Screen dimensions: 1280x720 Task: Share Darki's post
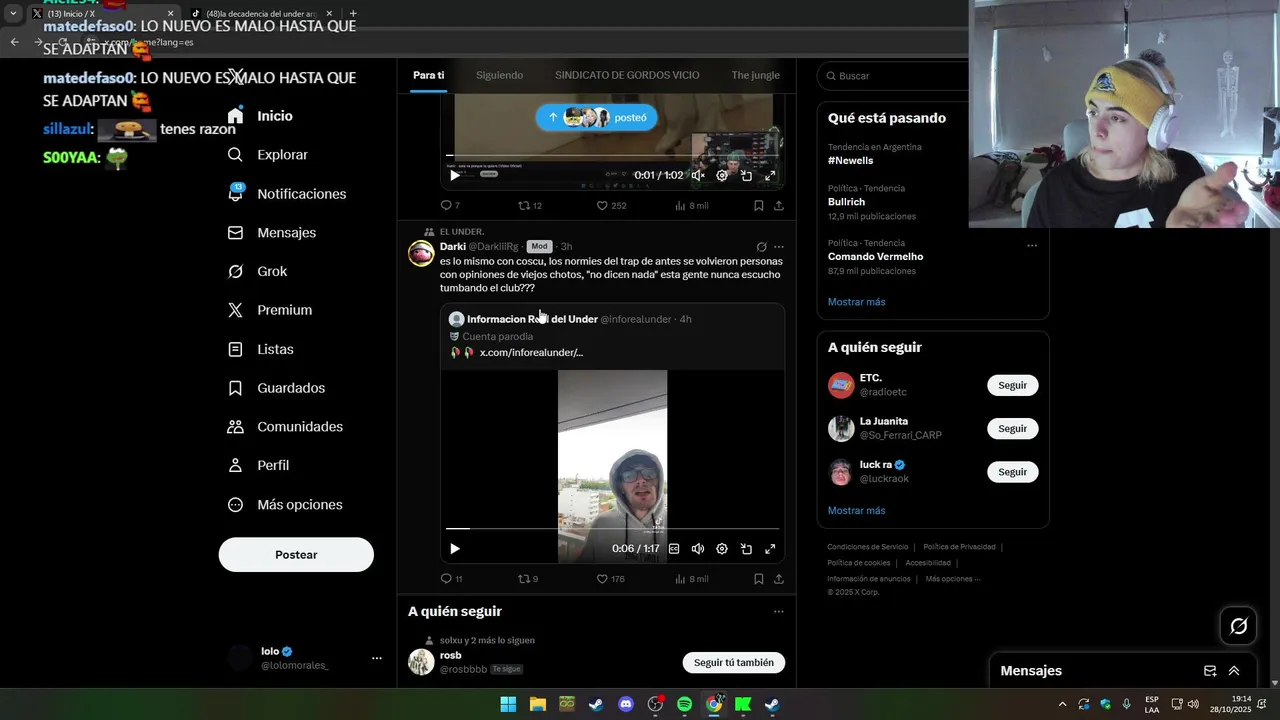pyautogui.click(x=779, y=579)
